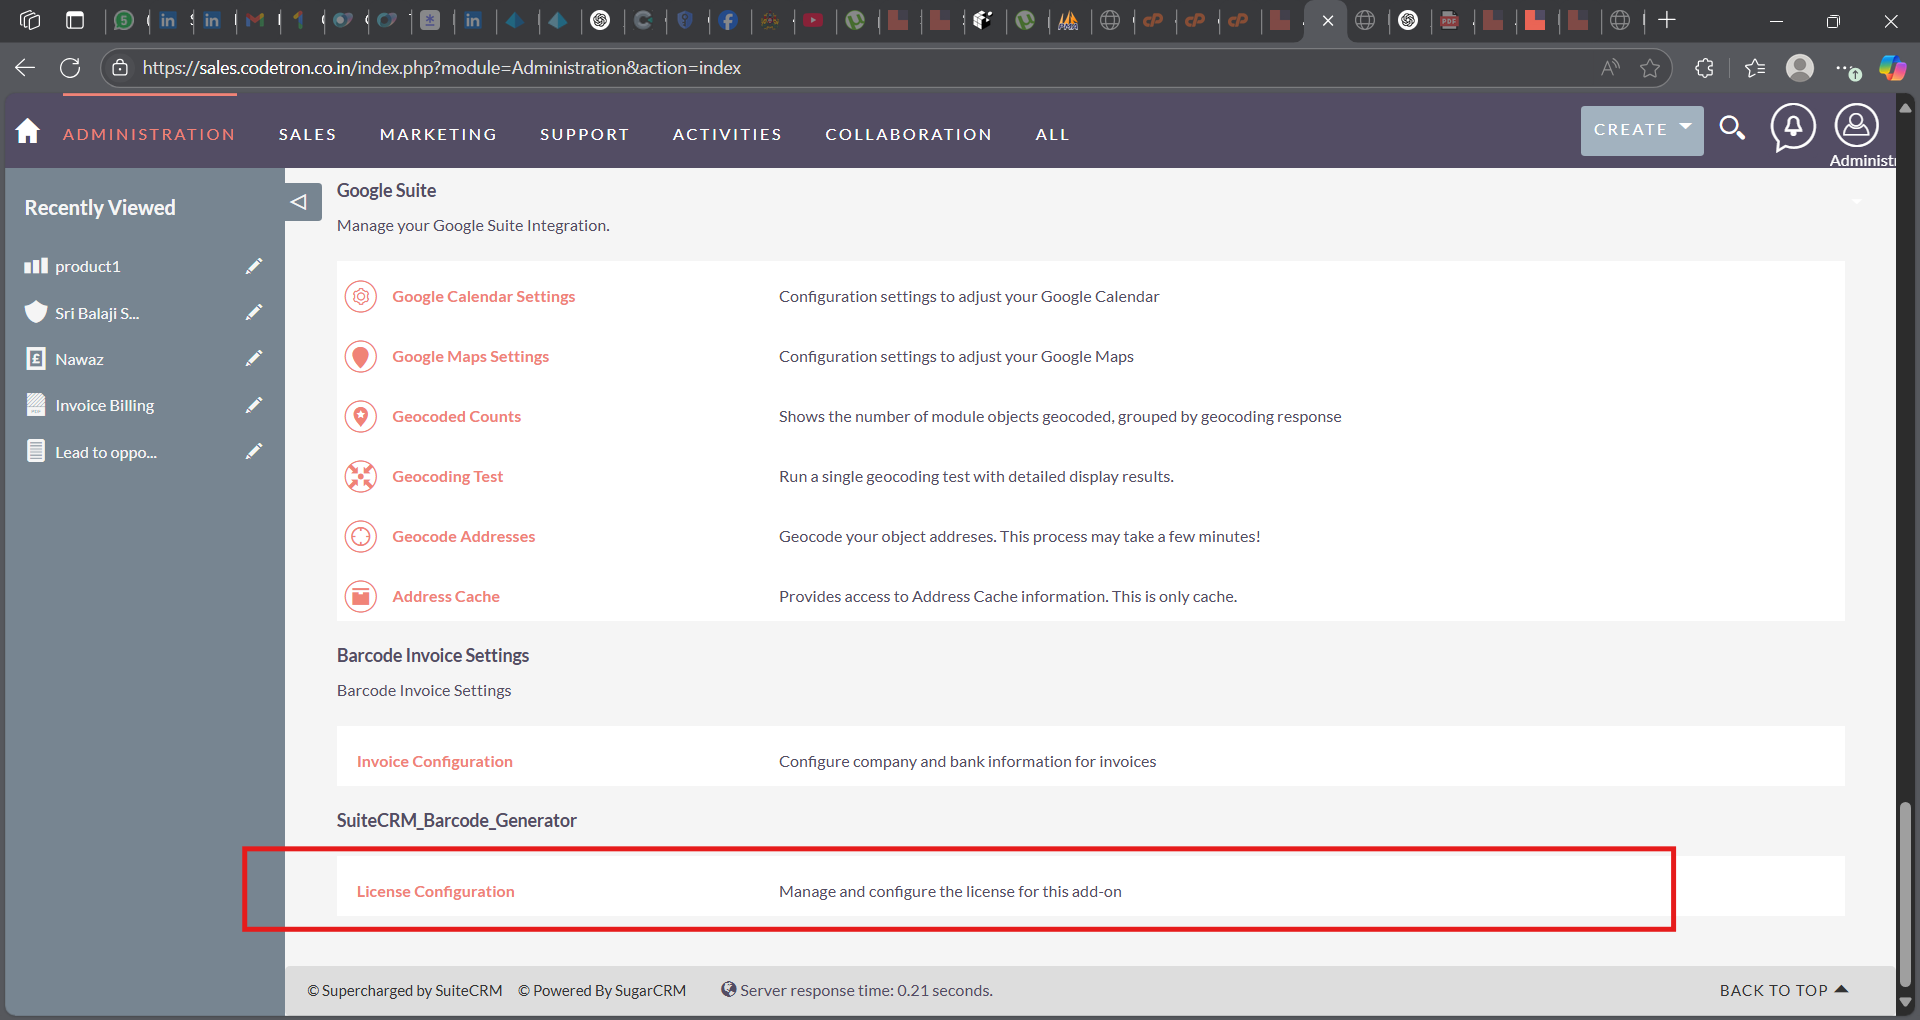Open product1 in Recently Viewed
Viewport: 1920px width, 1020px height.
(x=87, y=266)
